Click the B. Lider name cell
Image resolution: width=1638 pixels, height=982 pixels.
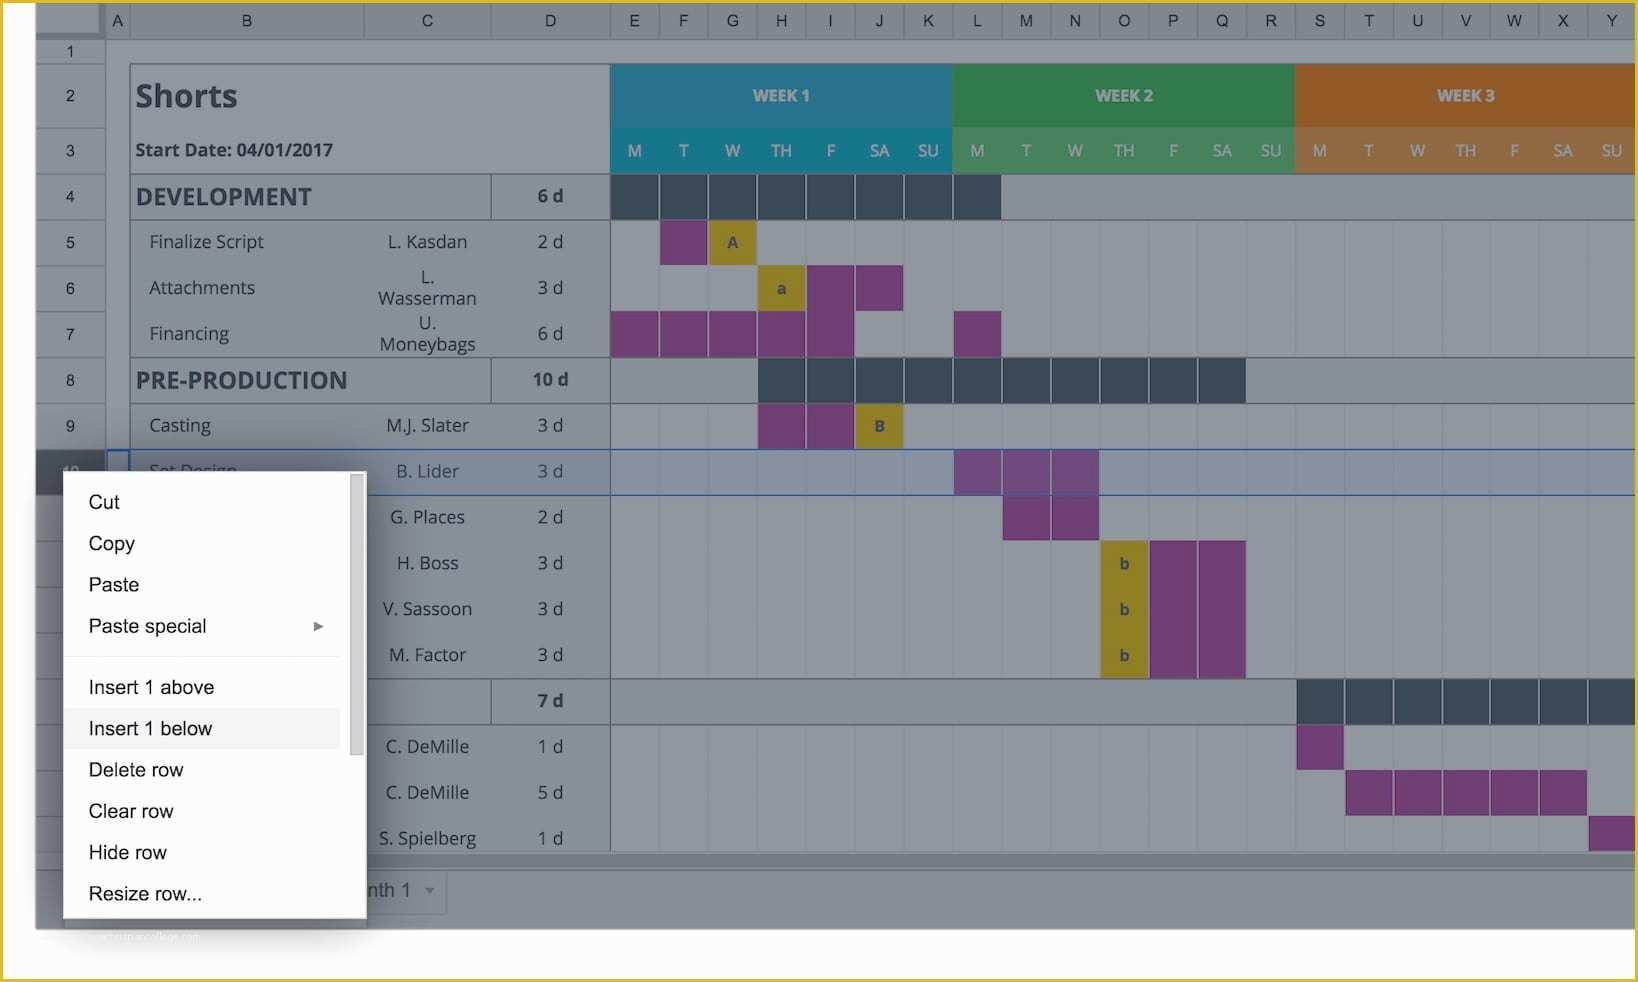pyautogui.click(x=427, y=472)
